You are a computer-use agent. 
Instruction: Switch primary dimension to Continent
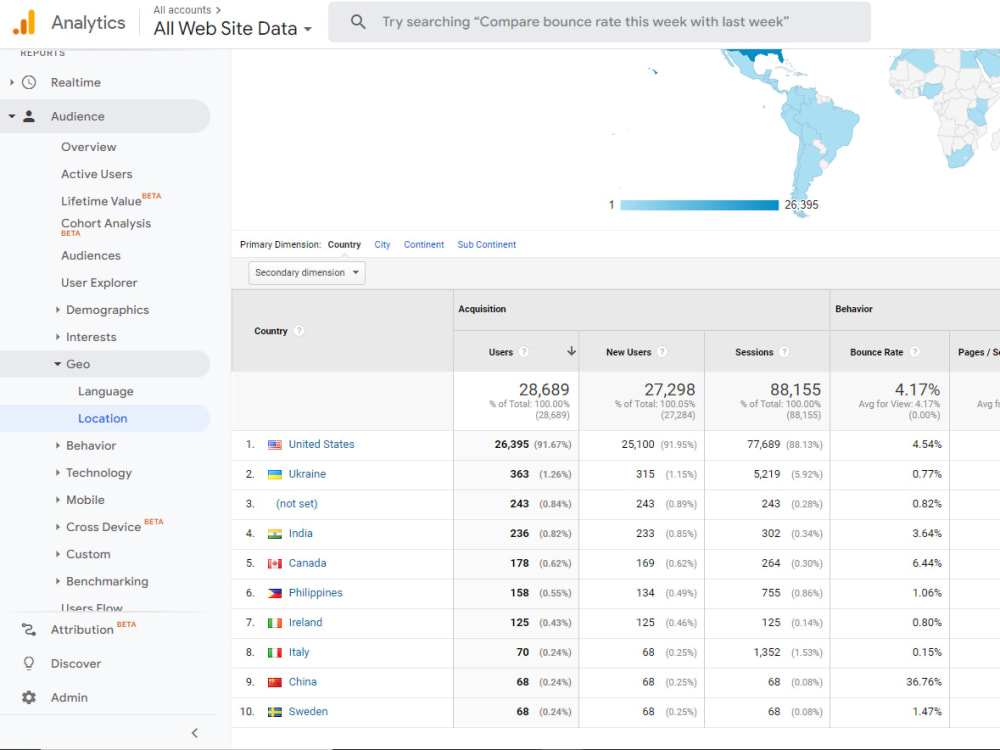pyautogui.click(x=423, y=244)
